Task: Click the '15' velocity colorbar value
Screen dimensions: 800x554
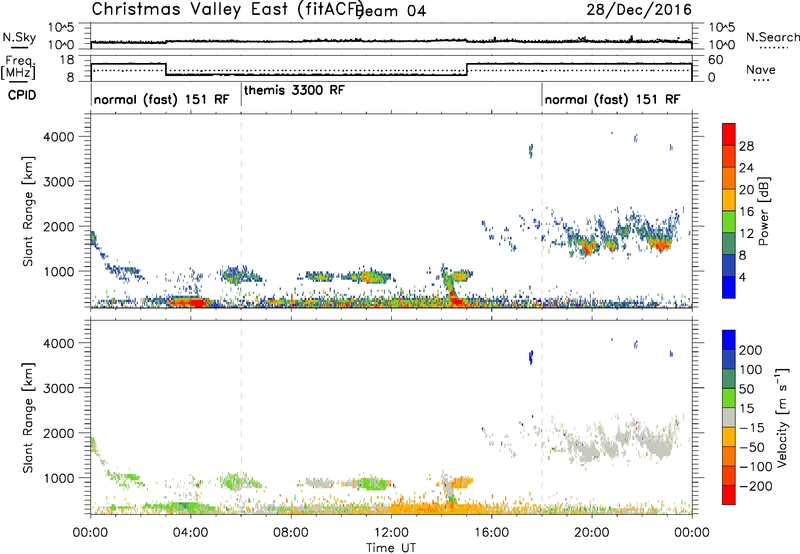Action: 746,408
